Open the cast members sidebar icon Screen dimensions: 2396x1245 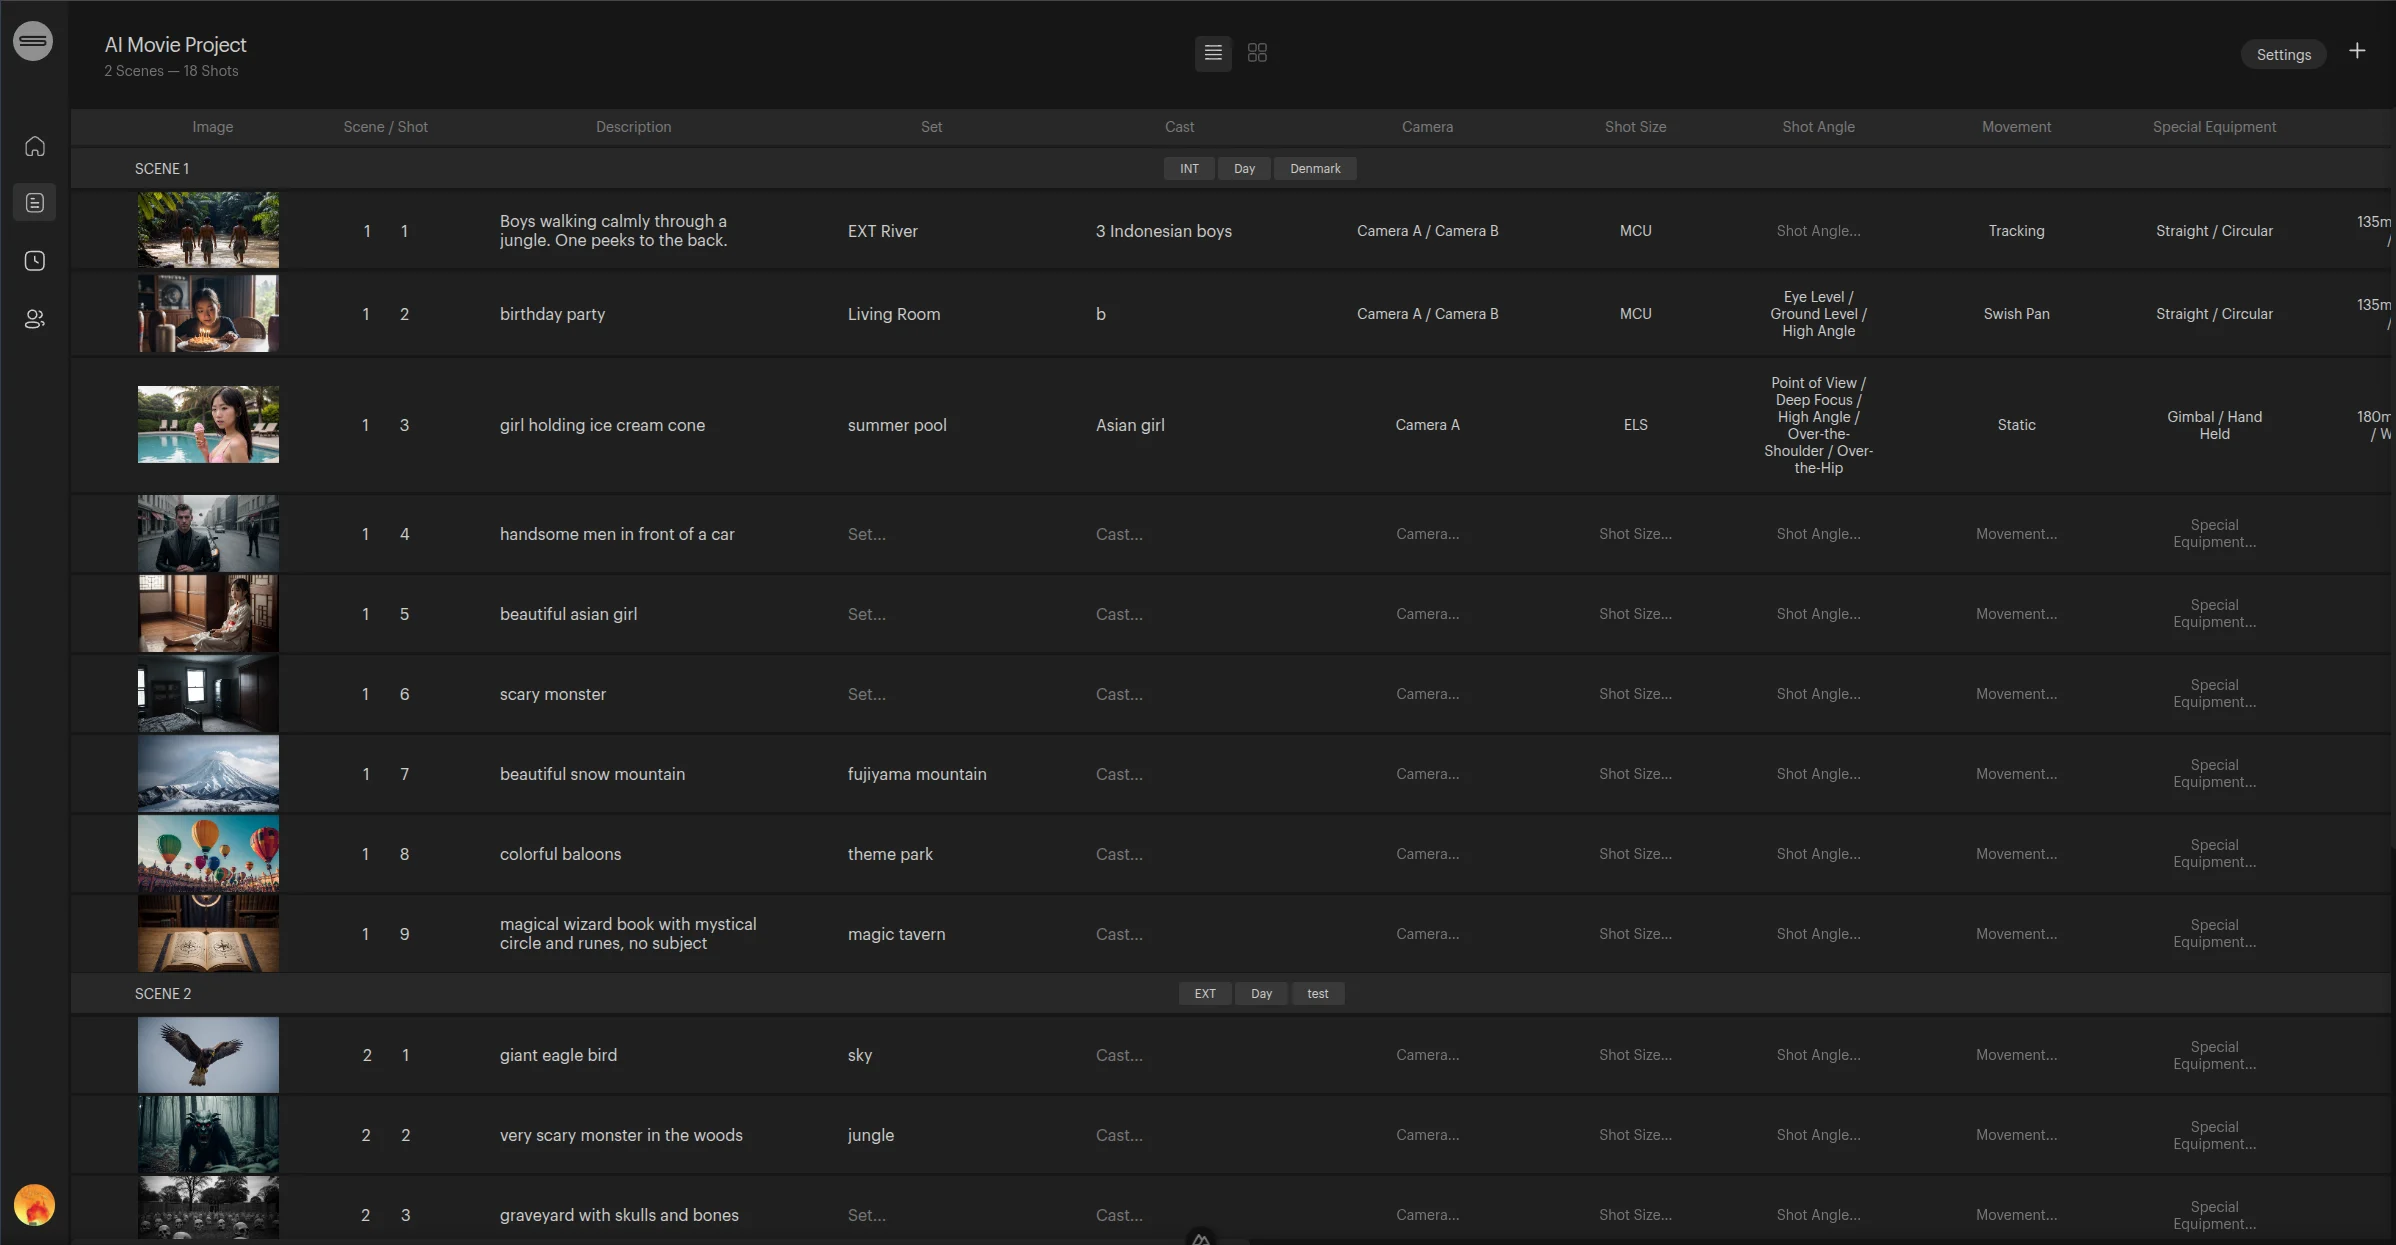click(x=35, y=319)
